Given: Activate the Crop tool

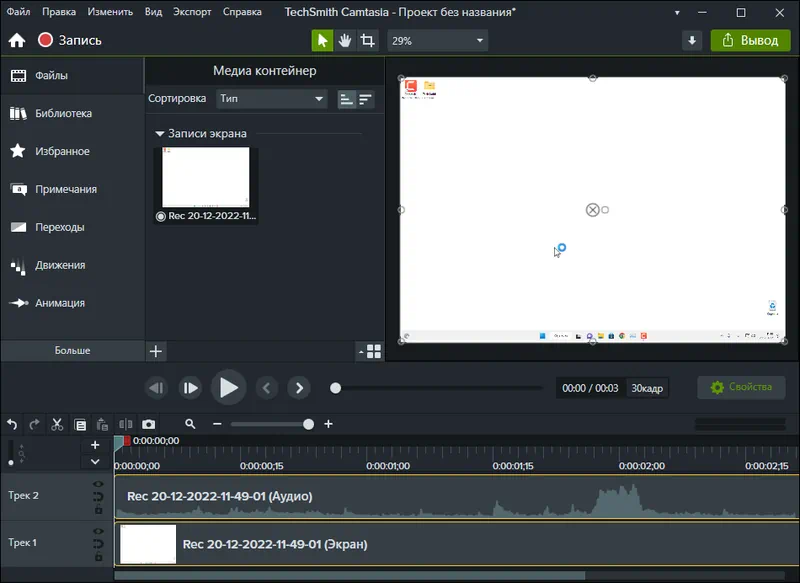Looking at the screenshot, I should point(367,40).
